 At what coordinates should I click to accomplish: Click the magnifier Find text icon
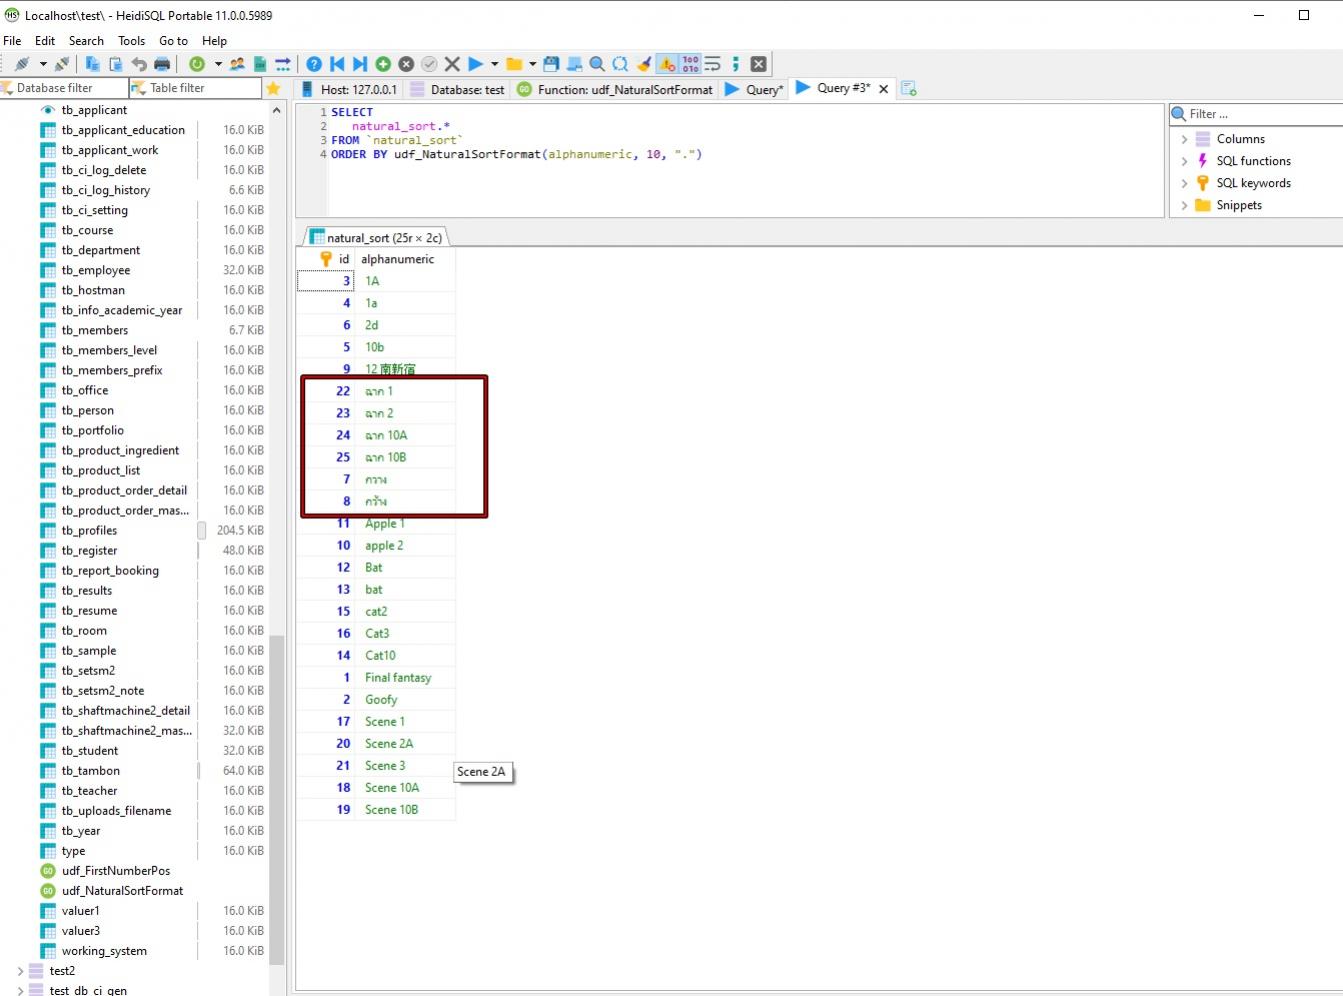pyautogui.click(x=597, y=64)
